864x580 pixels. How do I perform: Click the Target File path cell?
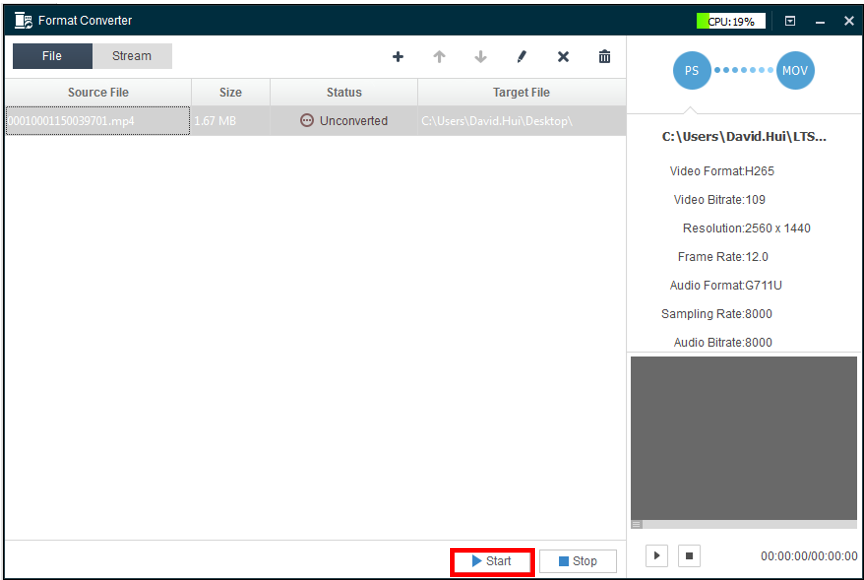(520, 121)
